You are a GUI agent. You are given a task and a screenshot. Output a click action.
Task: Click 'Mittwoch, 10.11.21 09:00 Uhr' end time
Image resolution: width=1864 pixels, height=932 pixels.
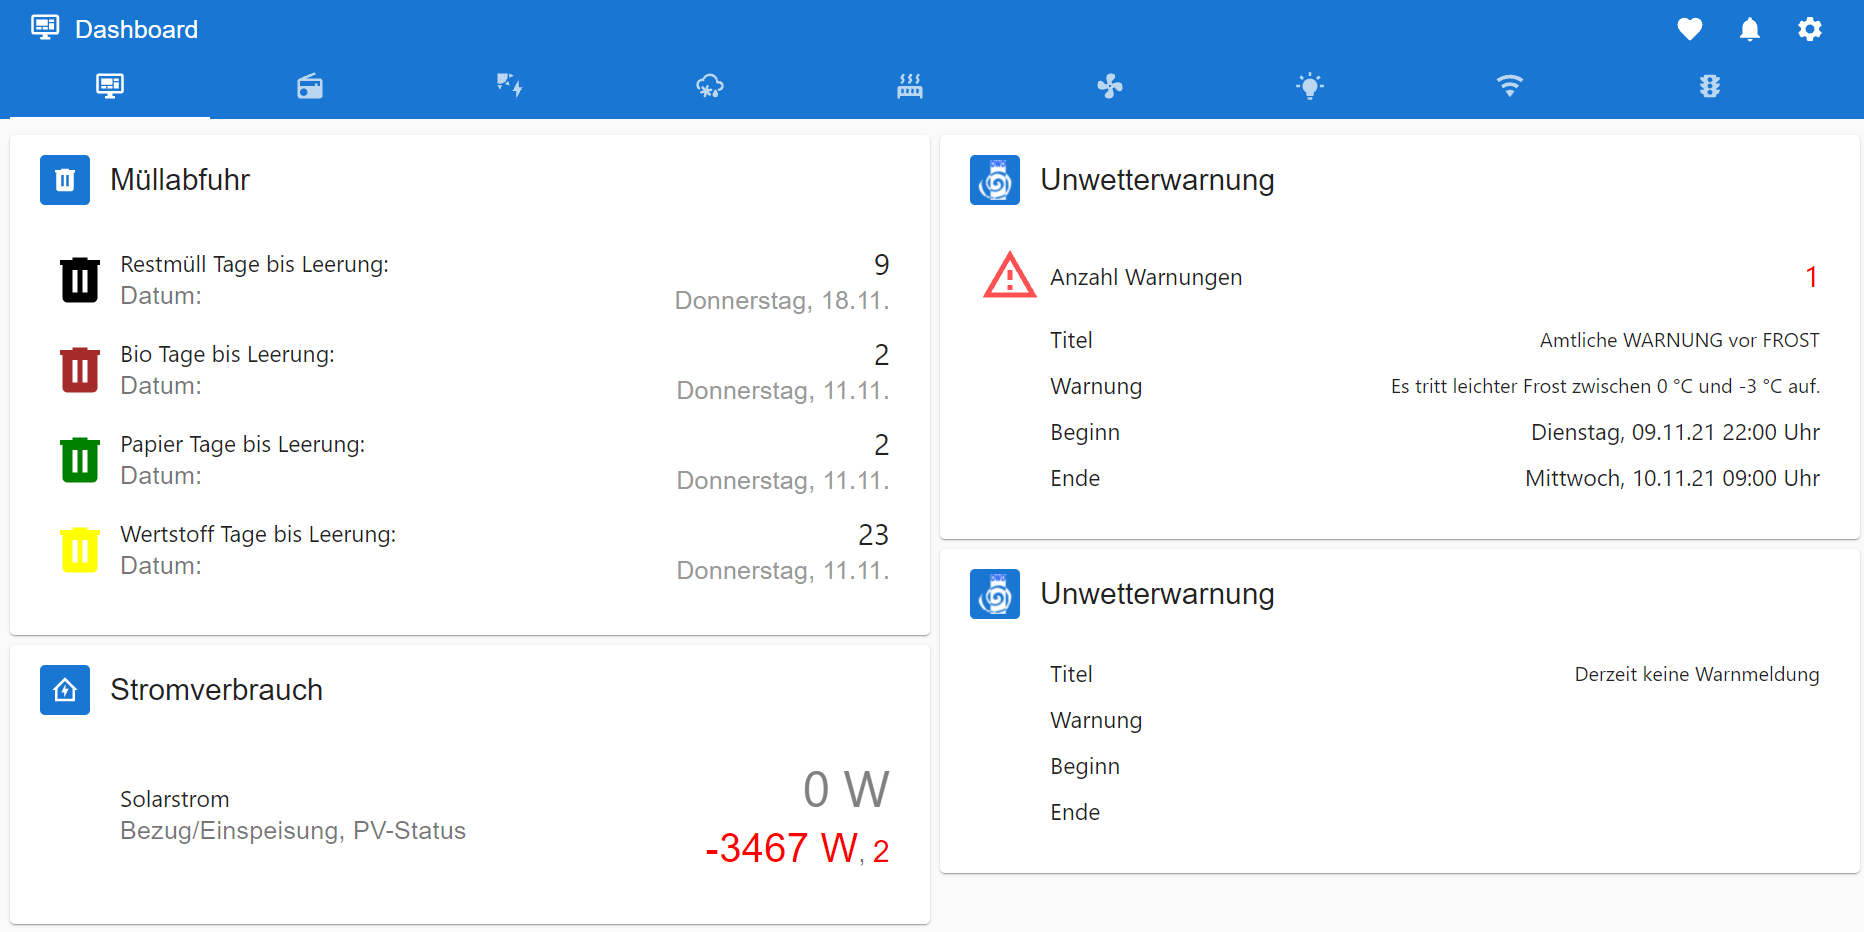tap(1672, 478)
